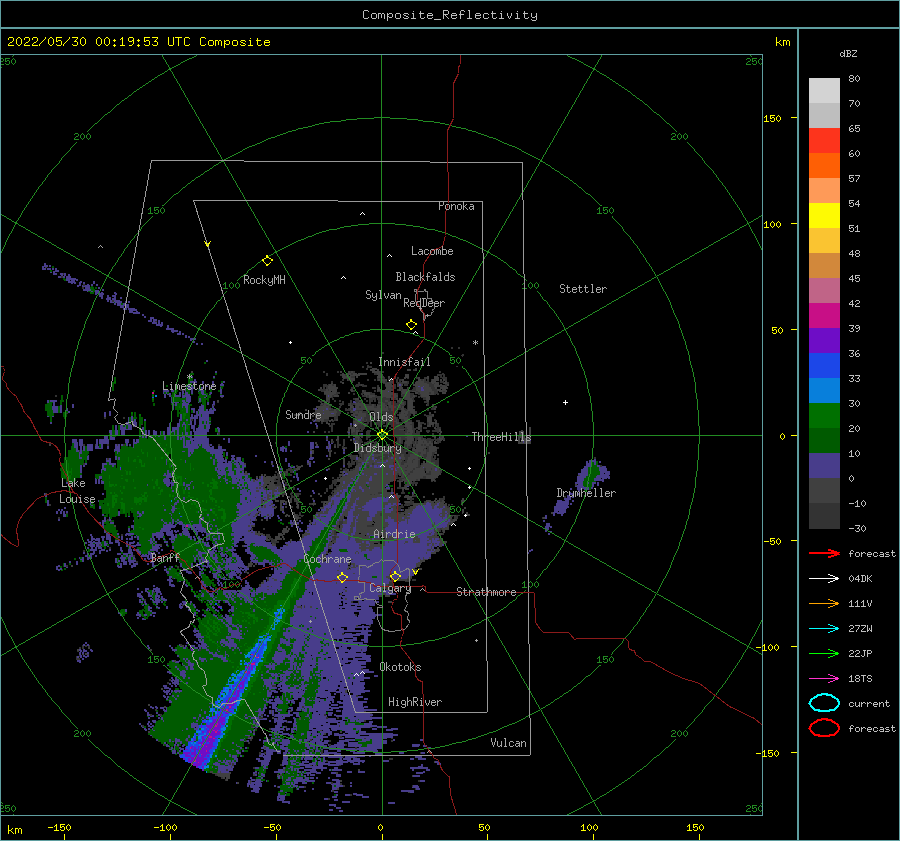Pick the magenta dBZ legend swatch

[824, 315]
